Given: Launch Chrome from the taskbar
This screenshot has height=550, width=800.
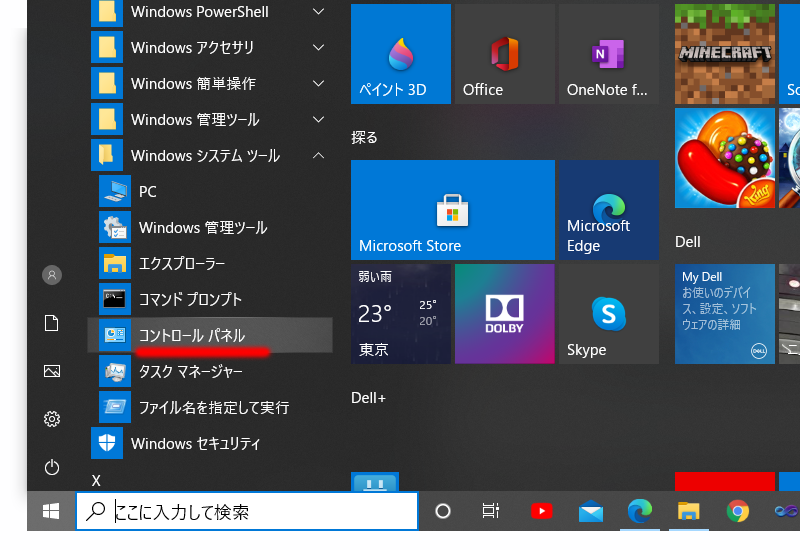Looking at the screenshot, I should click(x=738, y=511).
